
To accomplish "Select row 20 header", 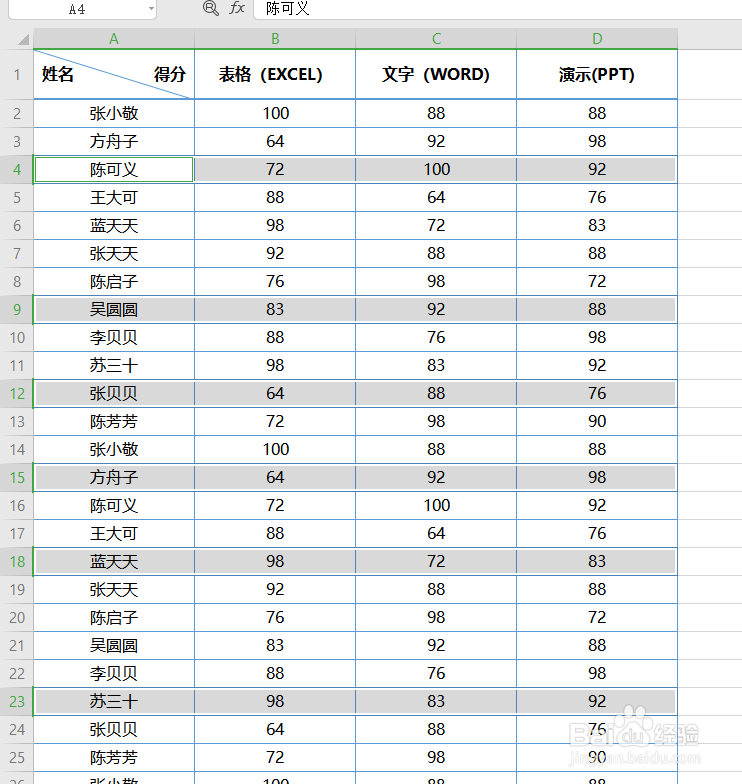I will (16, 618).
